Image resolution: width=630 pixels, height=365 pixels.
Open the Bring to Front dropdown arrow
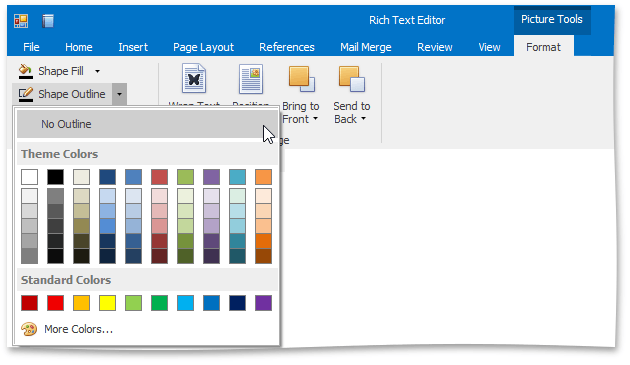point(315,119)
